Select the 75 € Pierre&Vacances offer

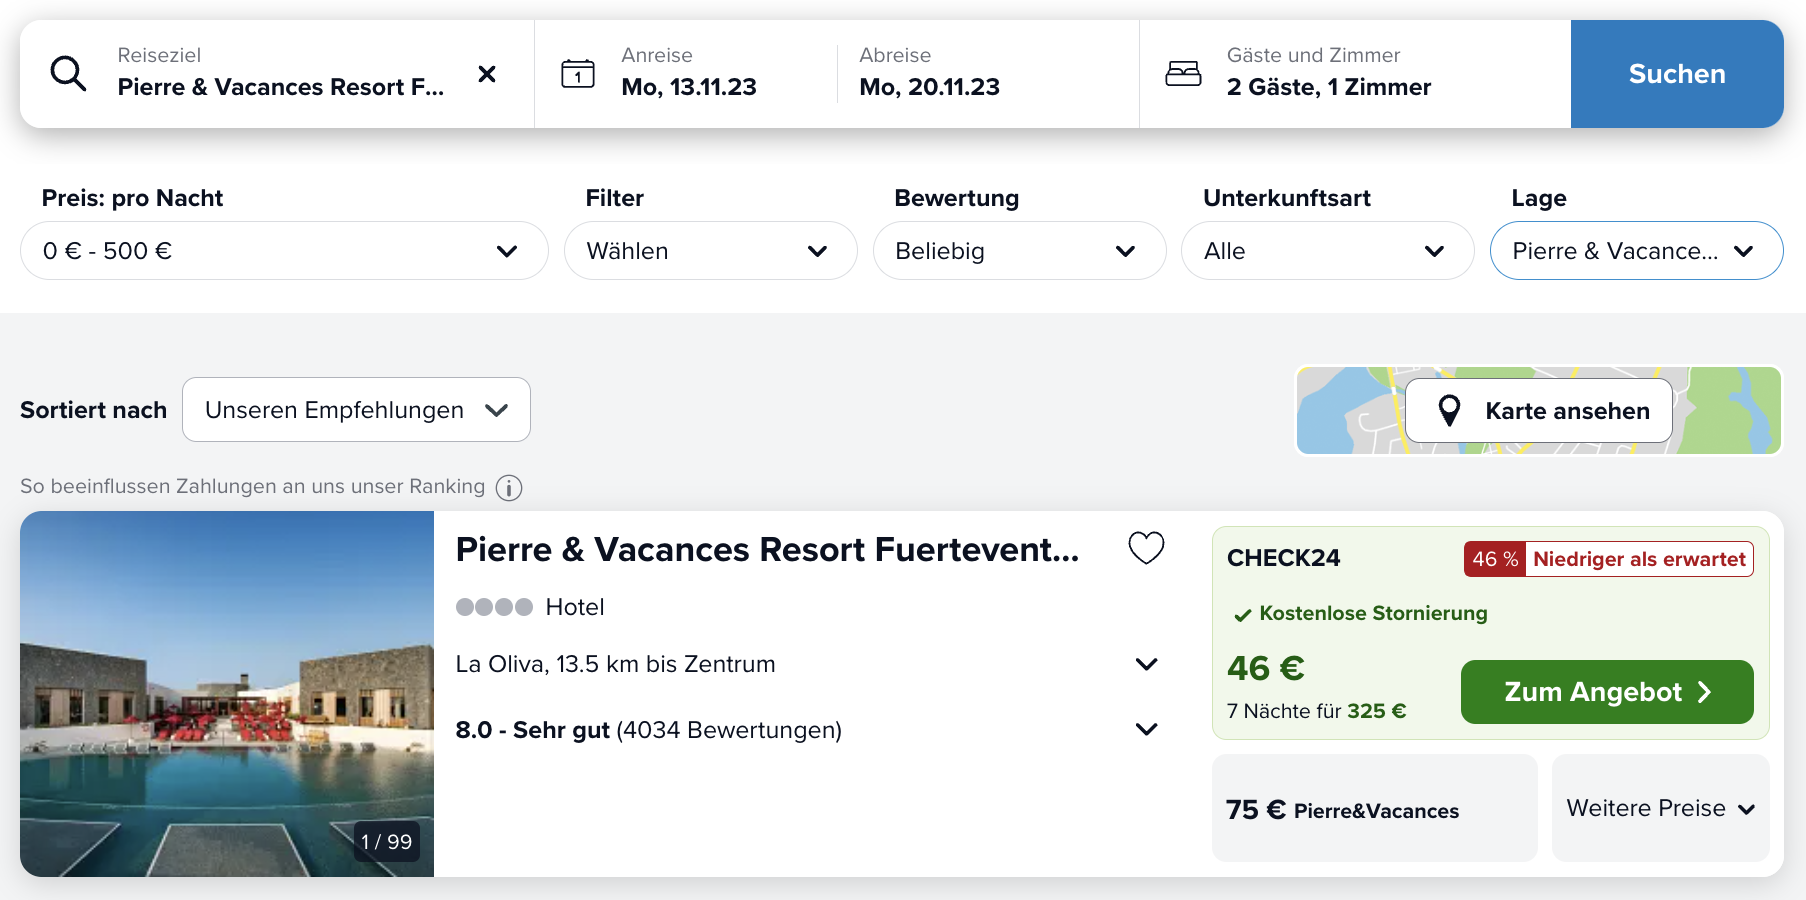[x=1374, y=808]
